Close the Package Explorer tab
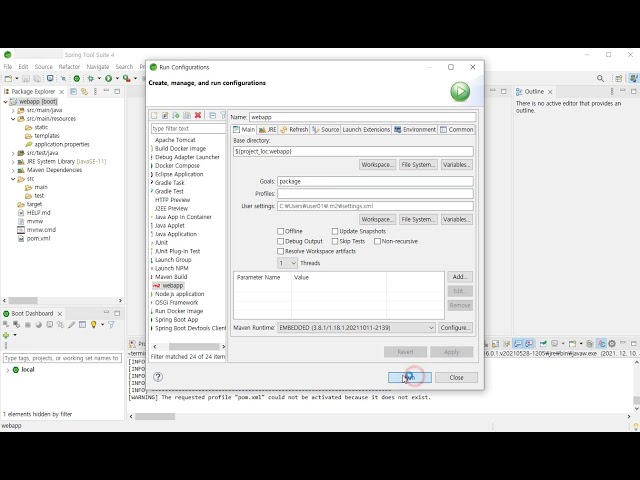Image resolution: width=640 pixels, height=480 pixels. pyautogui.click(x=62, y=92)
